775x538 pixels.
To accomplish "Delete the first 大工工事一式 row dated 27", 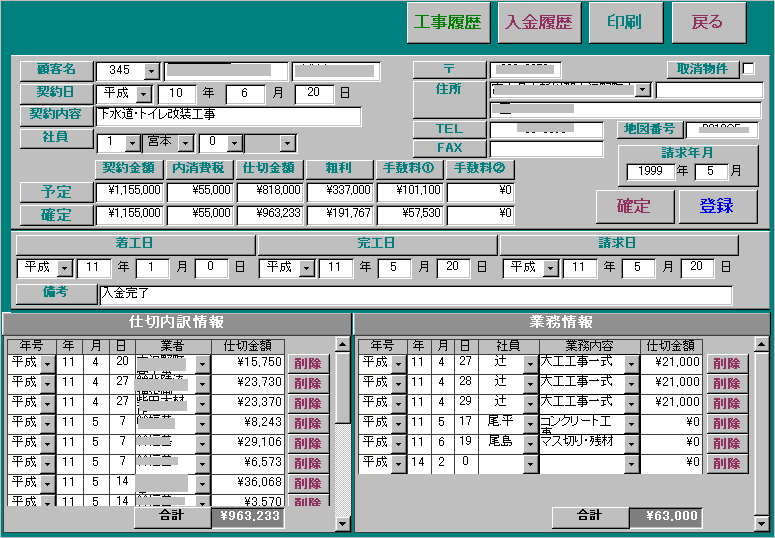I will coord(727,364).
